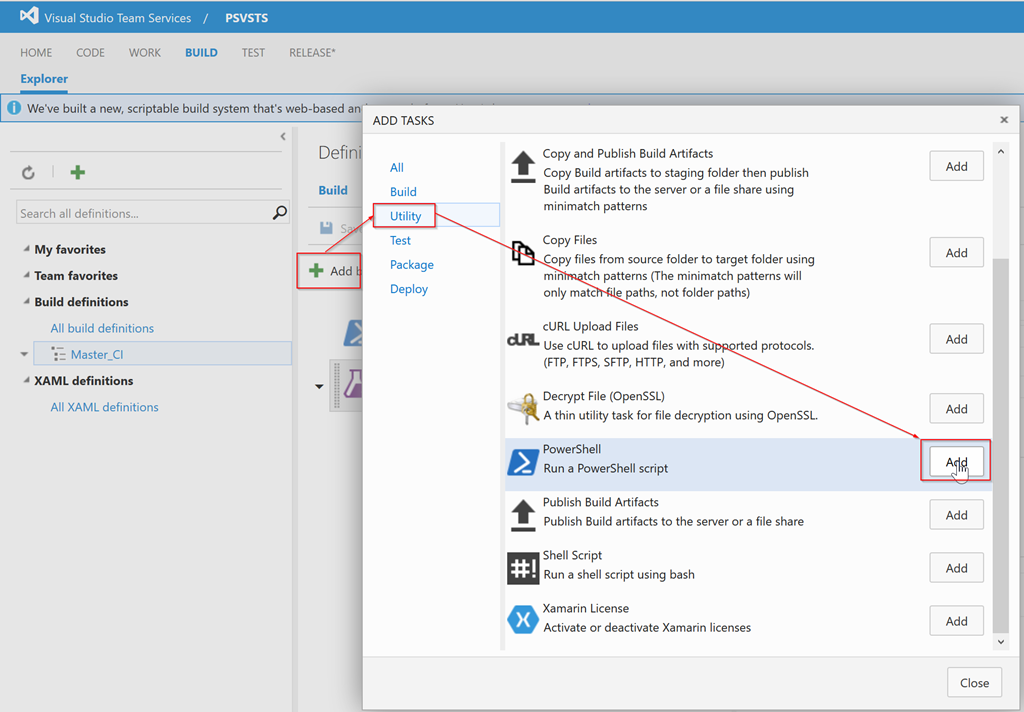
Task: Collapse the My favorites tree section
Action: [26, 250]
